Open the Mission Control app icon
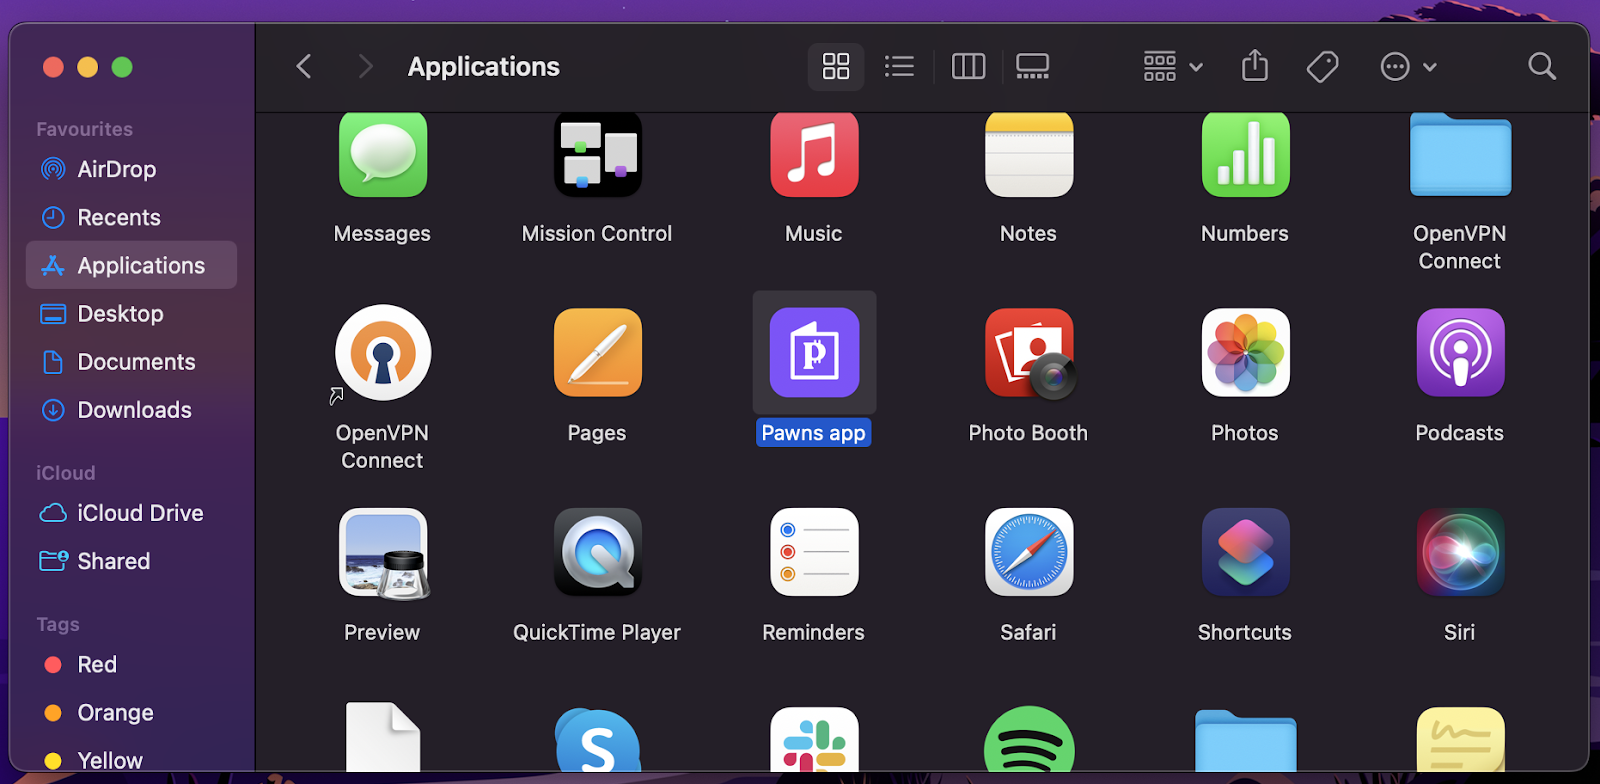This screenshot has height=784, width=1600. click(598, 155)
